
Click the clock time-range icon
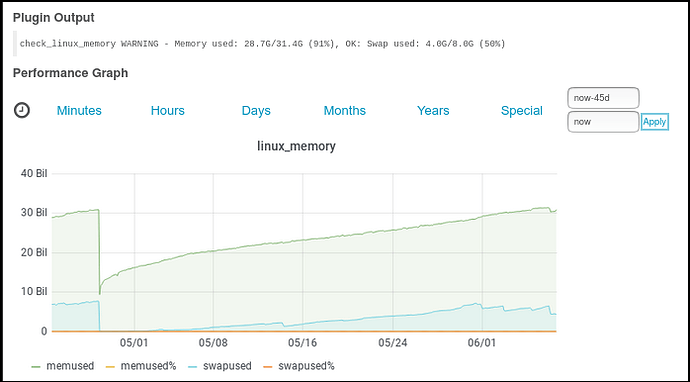(22, 110)
